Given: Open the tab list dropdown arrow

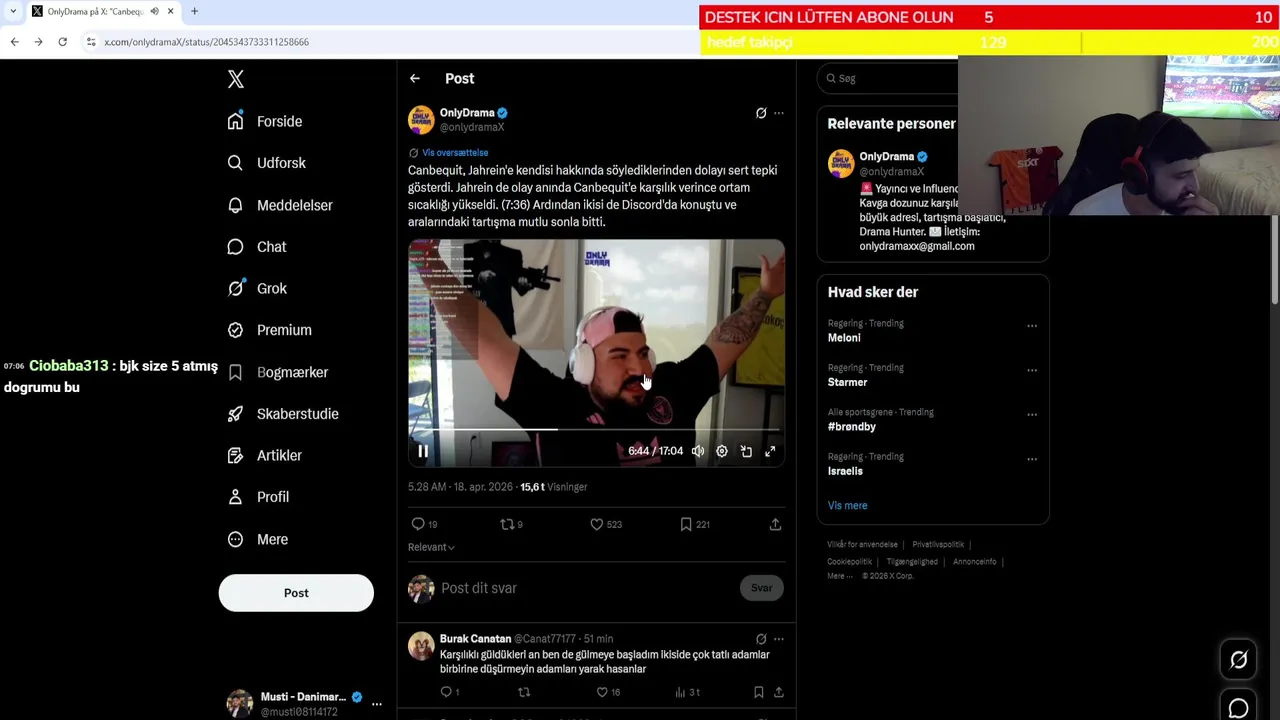Looking at the screenshot, I should tap(13, 11).
